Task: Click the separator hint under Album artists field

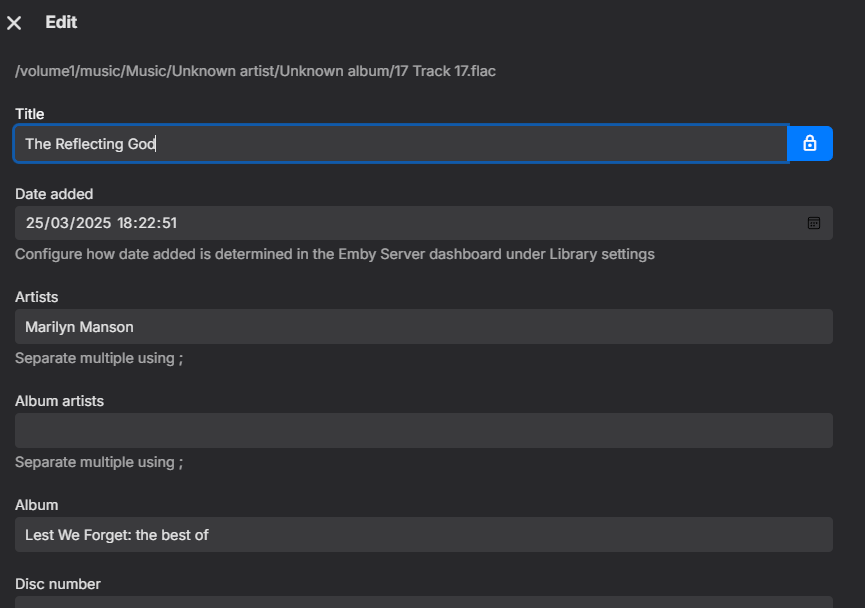Action: click(99, 462)
